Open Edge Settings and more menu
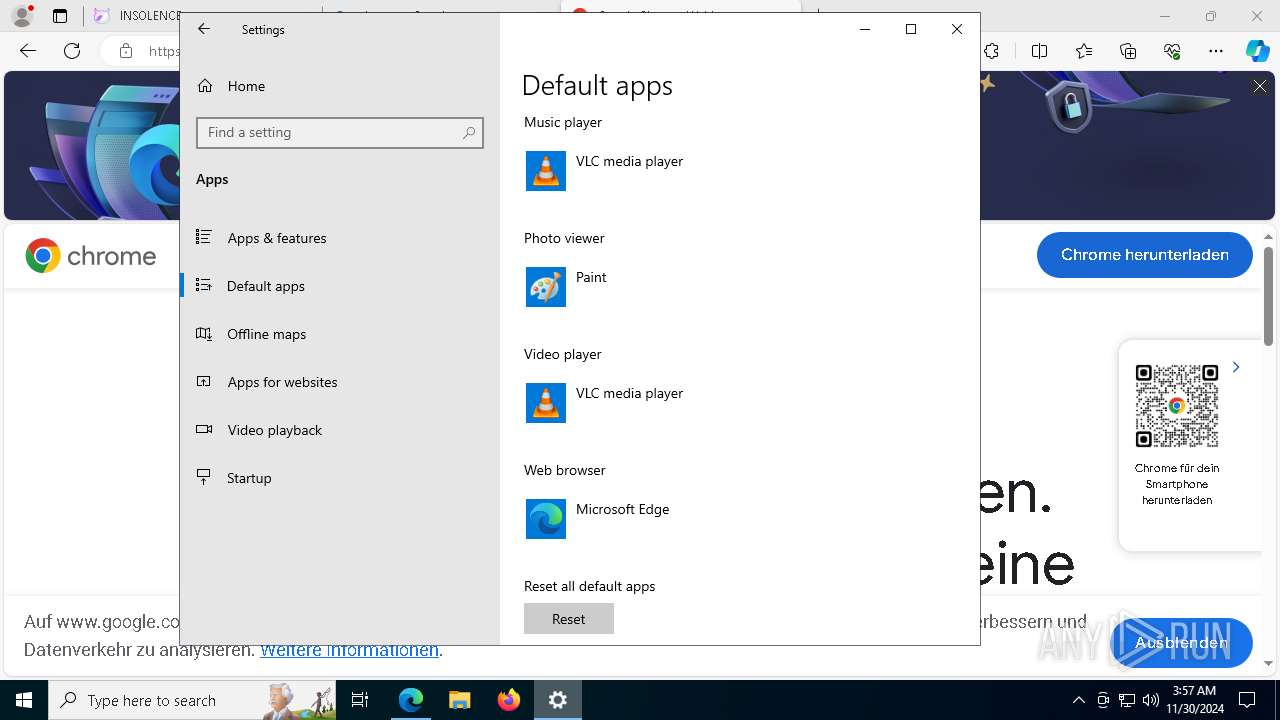Screen dimensions: 1280x720 pos(1216,51)
